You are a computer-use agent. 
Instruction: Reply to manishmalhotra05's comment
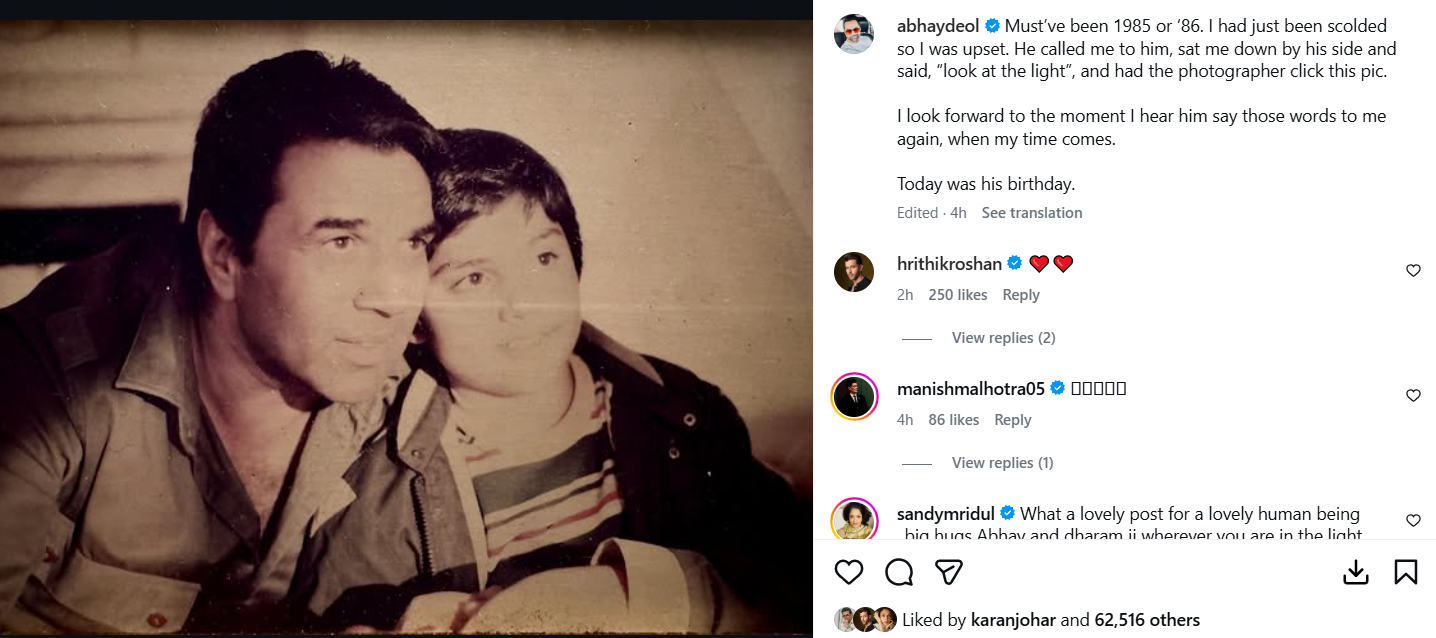click(x=1012, y=420)
